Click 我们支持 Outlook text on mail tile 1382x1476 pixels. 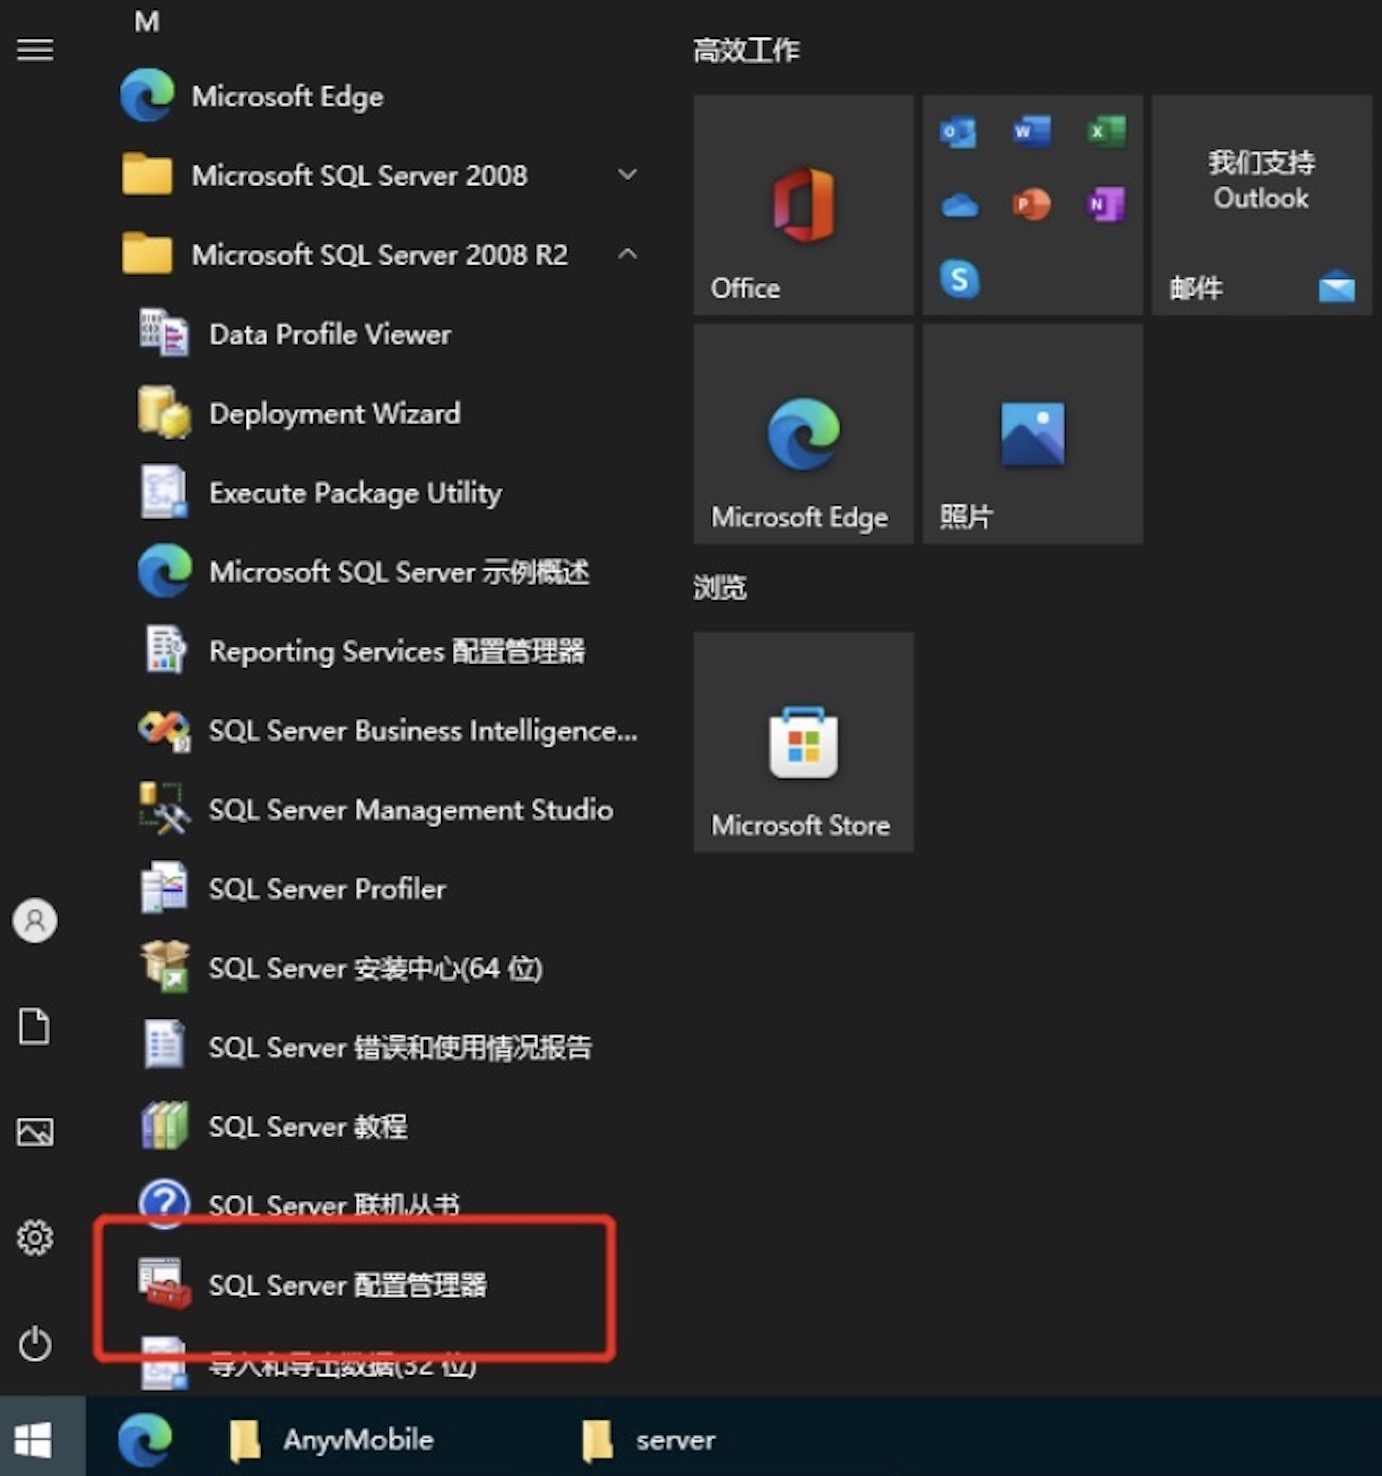click(1261, 180)
